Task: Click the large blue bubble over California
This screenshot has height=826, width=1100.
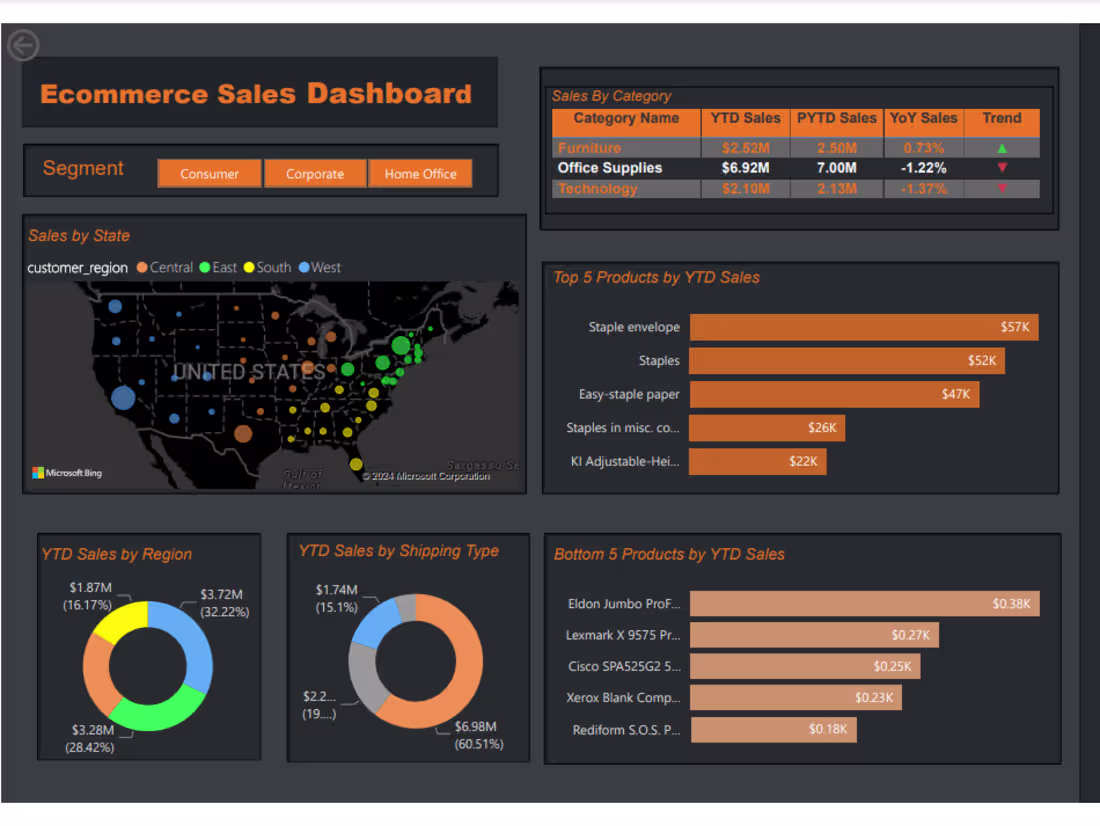Action: 123,396
